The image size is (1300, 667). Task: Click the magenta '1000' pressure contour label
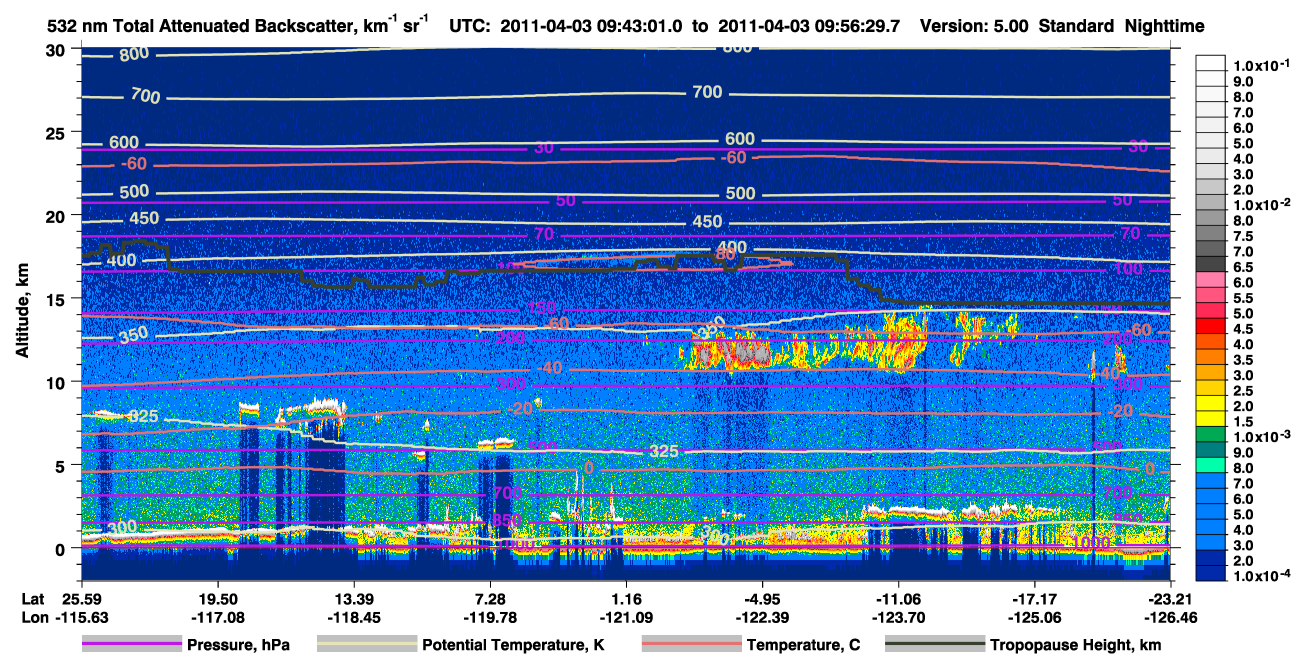pyautogui.click(x=1091, y=542)
